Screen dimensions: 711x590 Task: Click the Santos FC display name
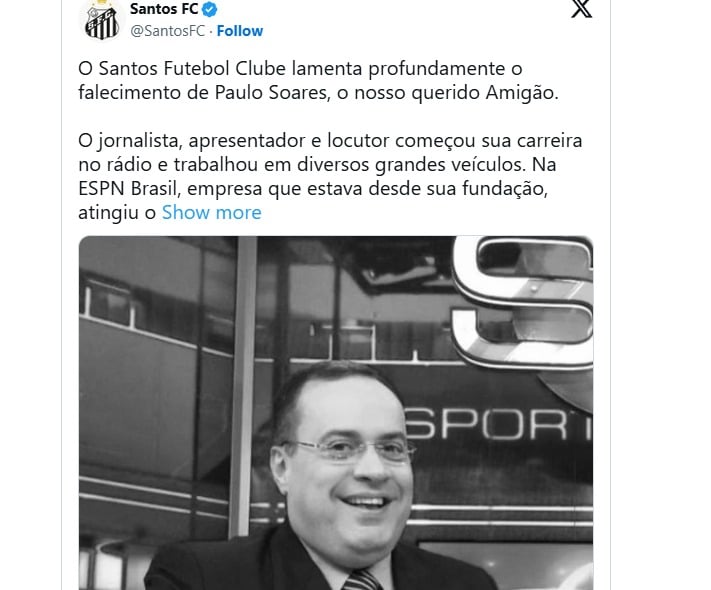[164, 8]
